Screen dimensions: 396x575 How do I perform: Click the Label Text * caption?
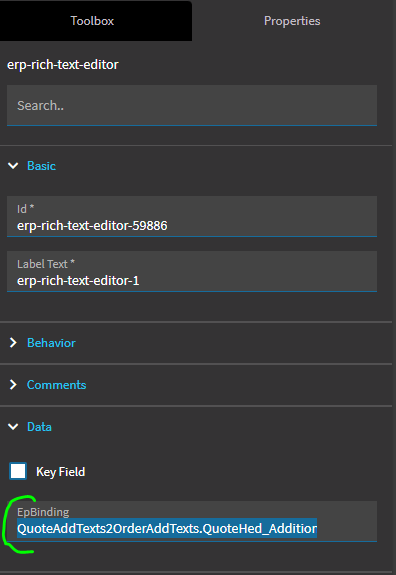click(x=46, y=264)
